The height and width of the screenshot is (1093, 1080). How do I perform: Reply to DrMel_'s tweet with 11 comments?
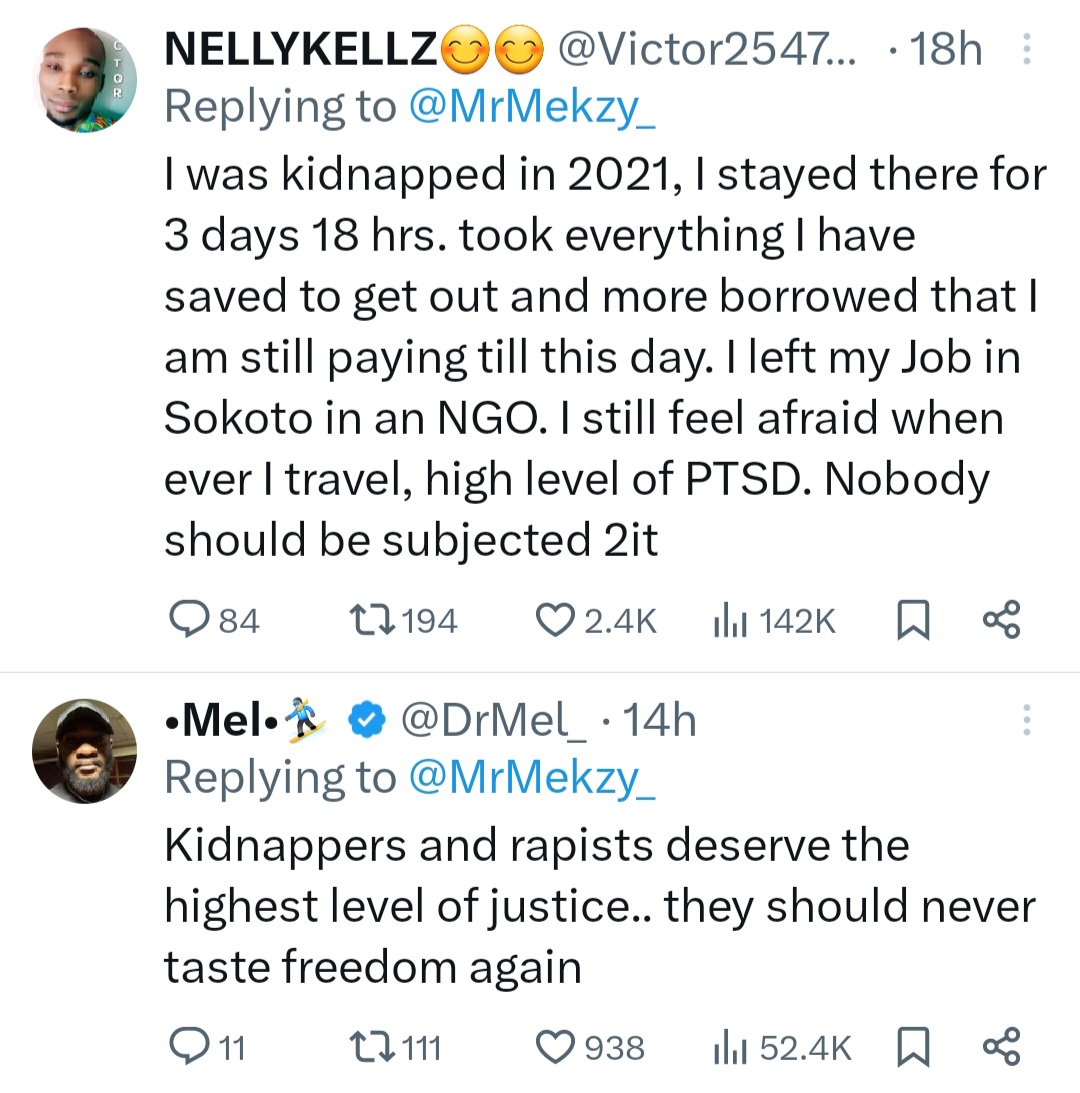coord(188,1047)
